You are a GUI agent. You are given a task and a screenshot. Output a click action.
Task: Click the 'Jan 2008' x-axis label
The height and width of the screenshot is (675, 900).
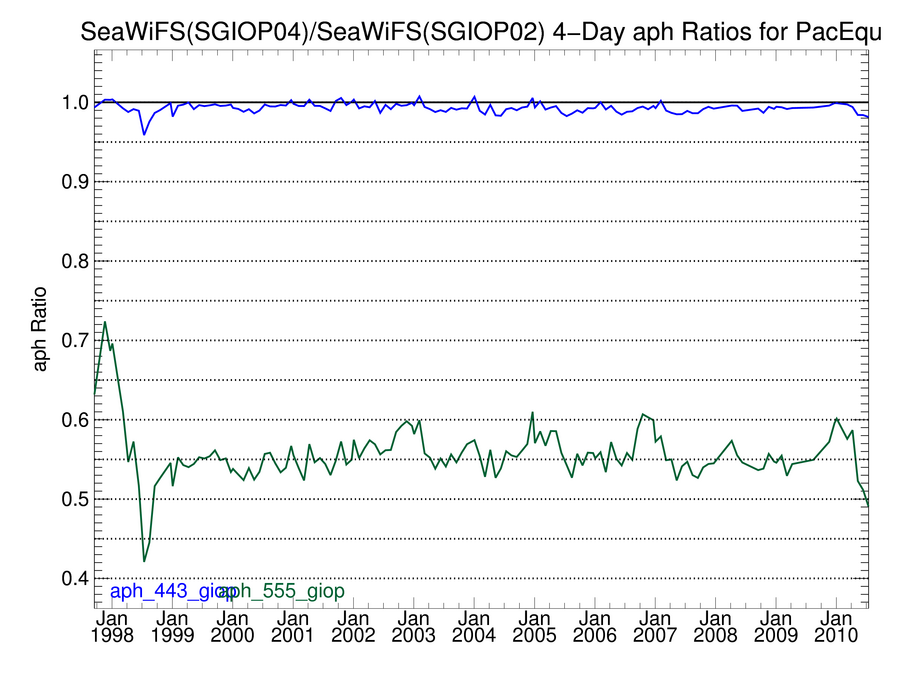click(x=715, y=627)
